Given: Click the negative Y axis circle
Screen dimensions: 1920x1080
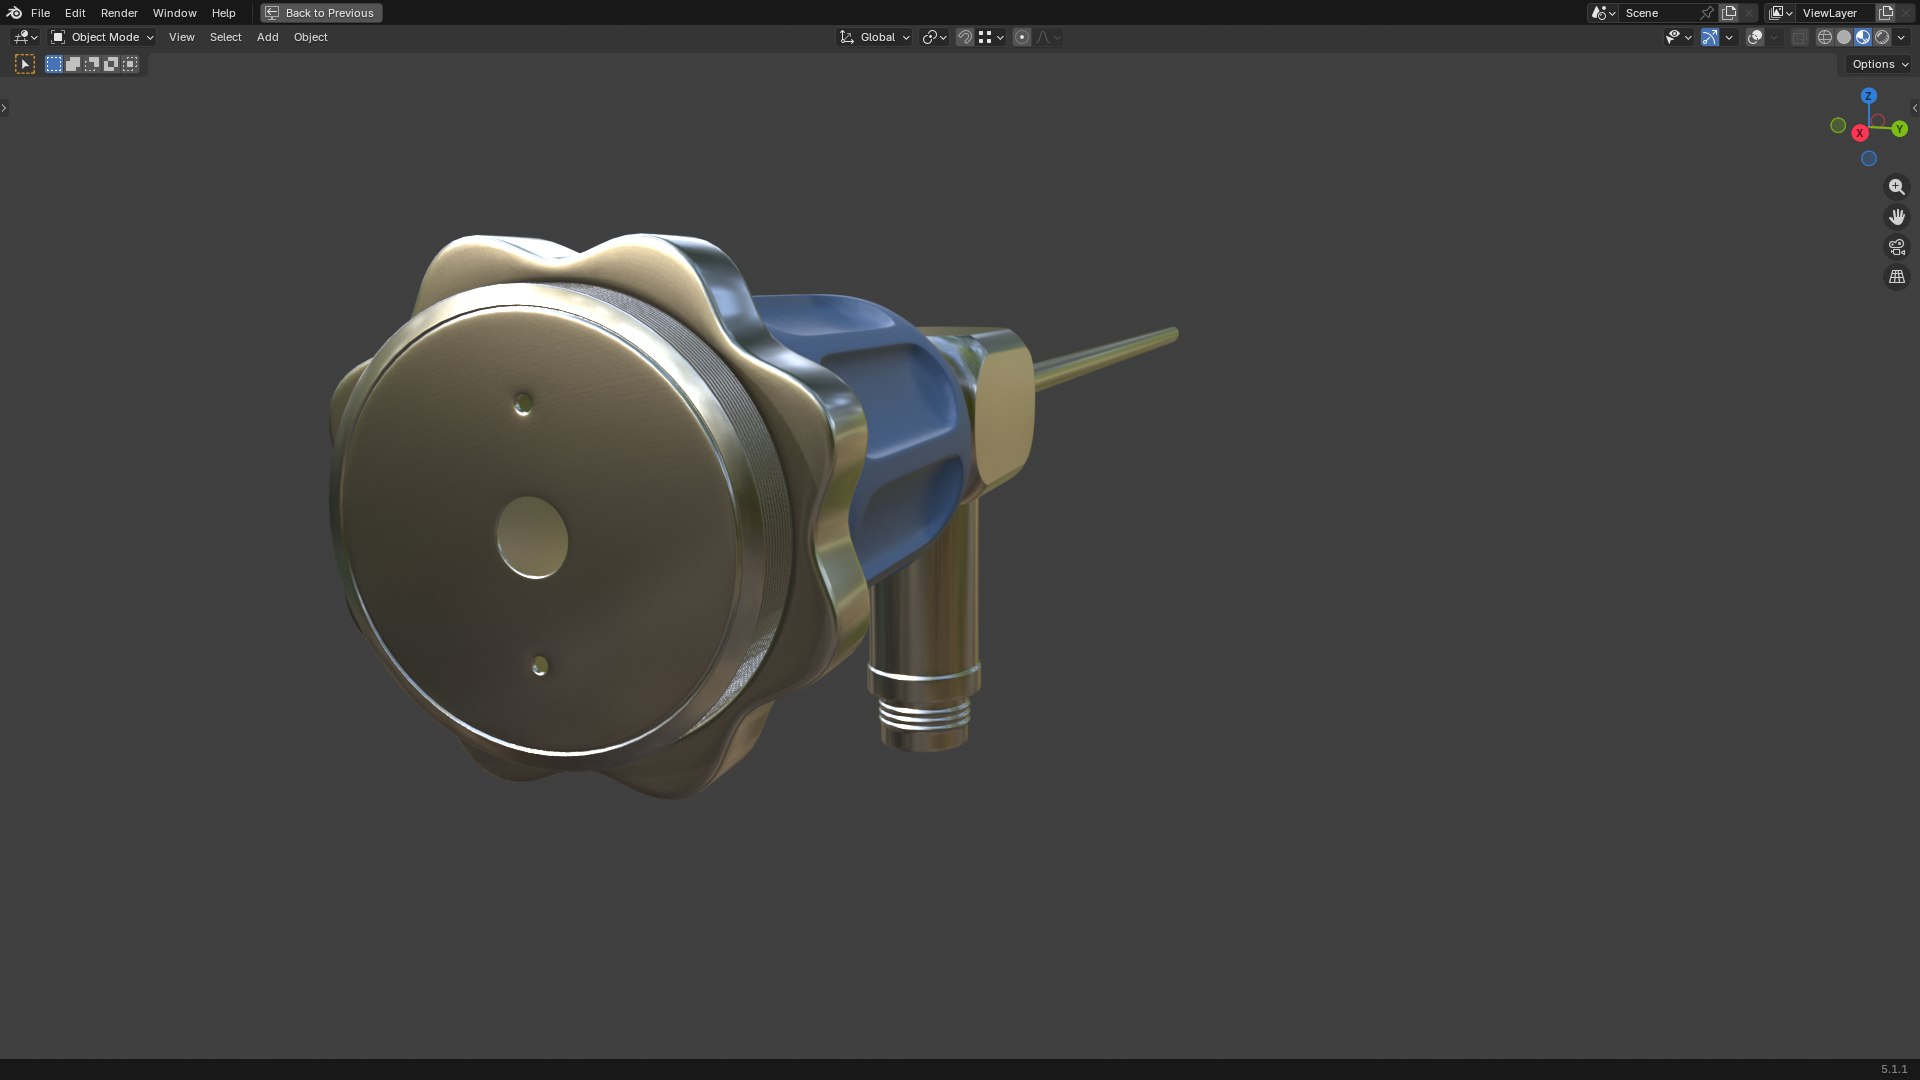Looking at the screenshot, I should pyautogui.click(x=1838, y=126).
